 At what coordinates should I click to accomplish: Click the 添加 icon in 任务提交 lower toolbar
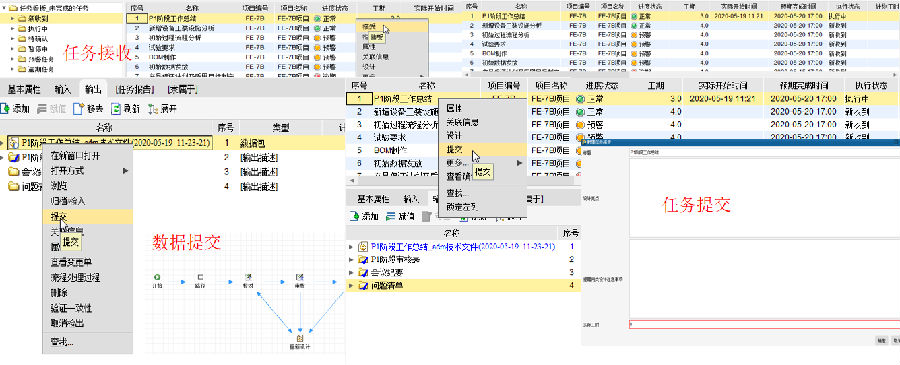coord(354,216)
